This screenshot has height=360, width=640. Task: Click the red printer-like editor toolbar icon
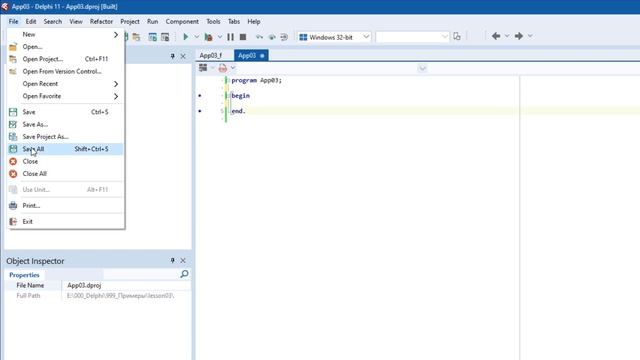(x=222, y=68)
